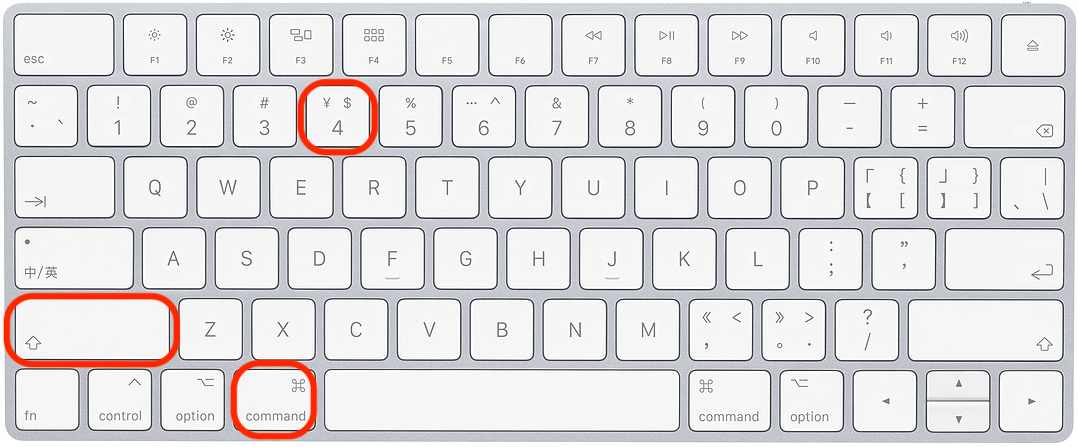
Task: Click the circled 4 dollar key
Action: tap(337, 116)
